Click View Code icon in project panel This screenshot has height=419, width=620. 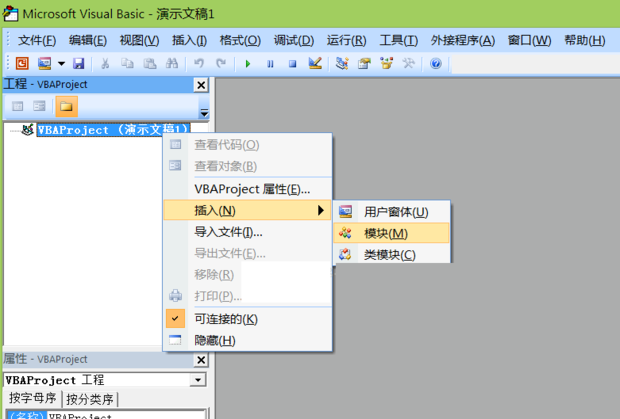[17, 106]
